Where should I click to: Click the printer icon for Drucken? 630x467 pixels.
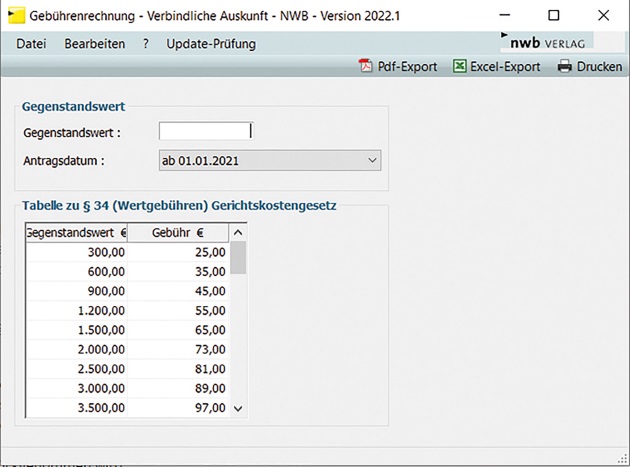click(x=565, y=67)
